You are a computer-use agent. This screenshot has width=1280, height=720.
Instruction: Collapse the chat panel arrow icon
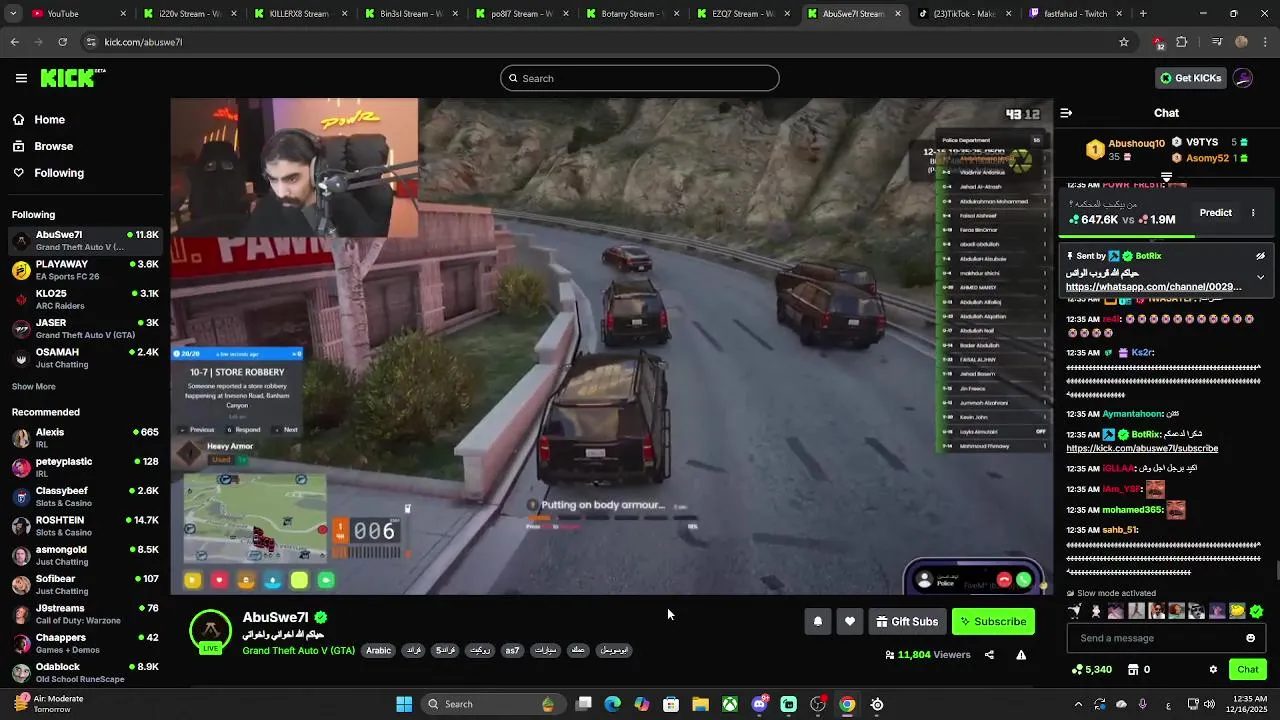coord(1066,113)
